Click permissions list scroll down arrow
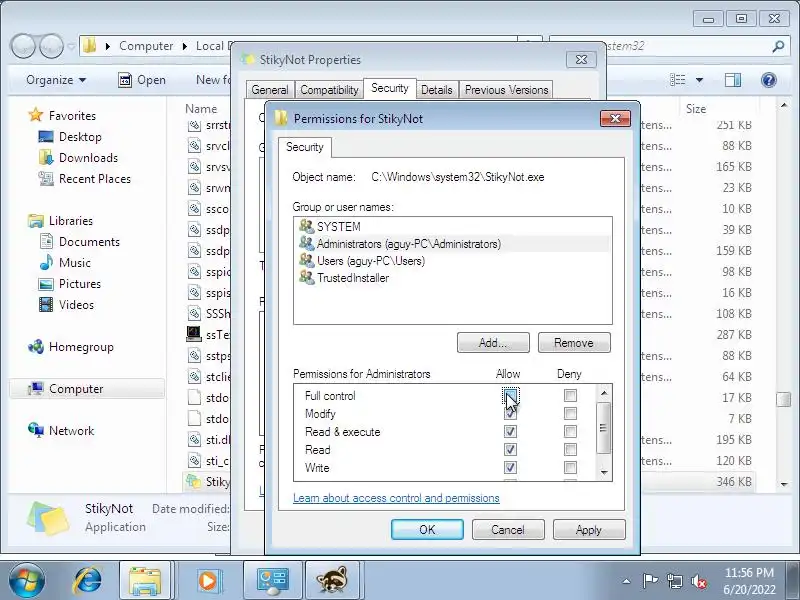This screenshot has height=600, width=800. coord(604,472)
